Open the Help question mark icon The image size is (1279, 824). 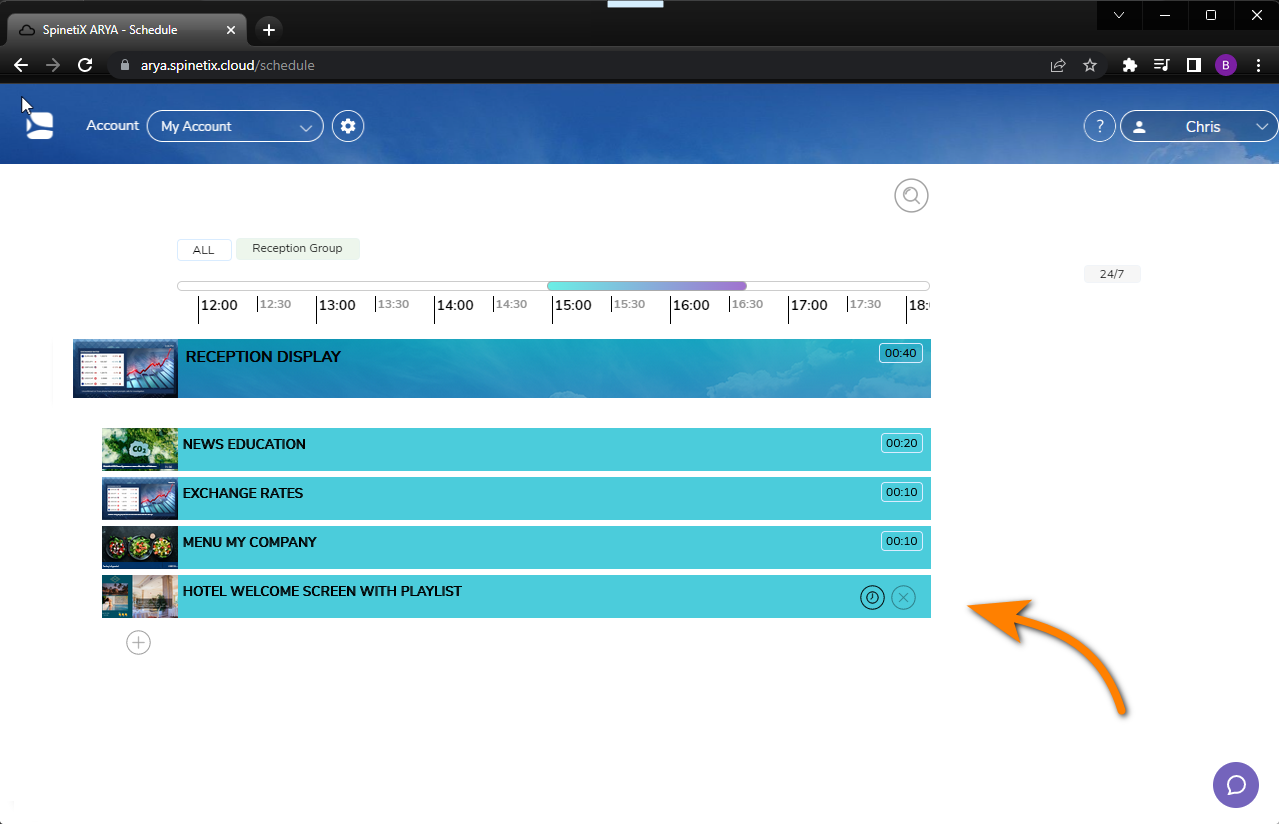(x=1099, y=126)
